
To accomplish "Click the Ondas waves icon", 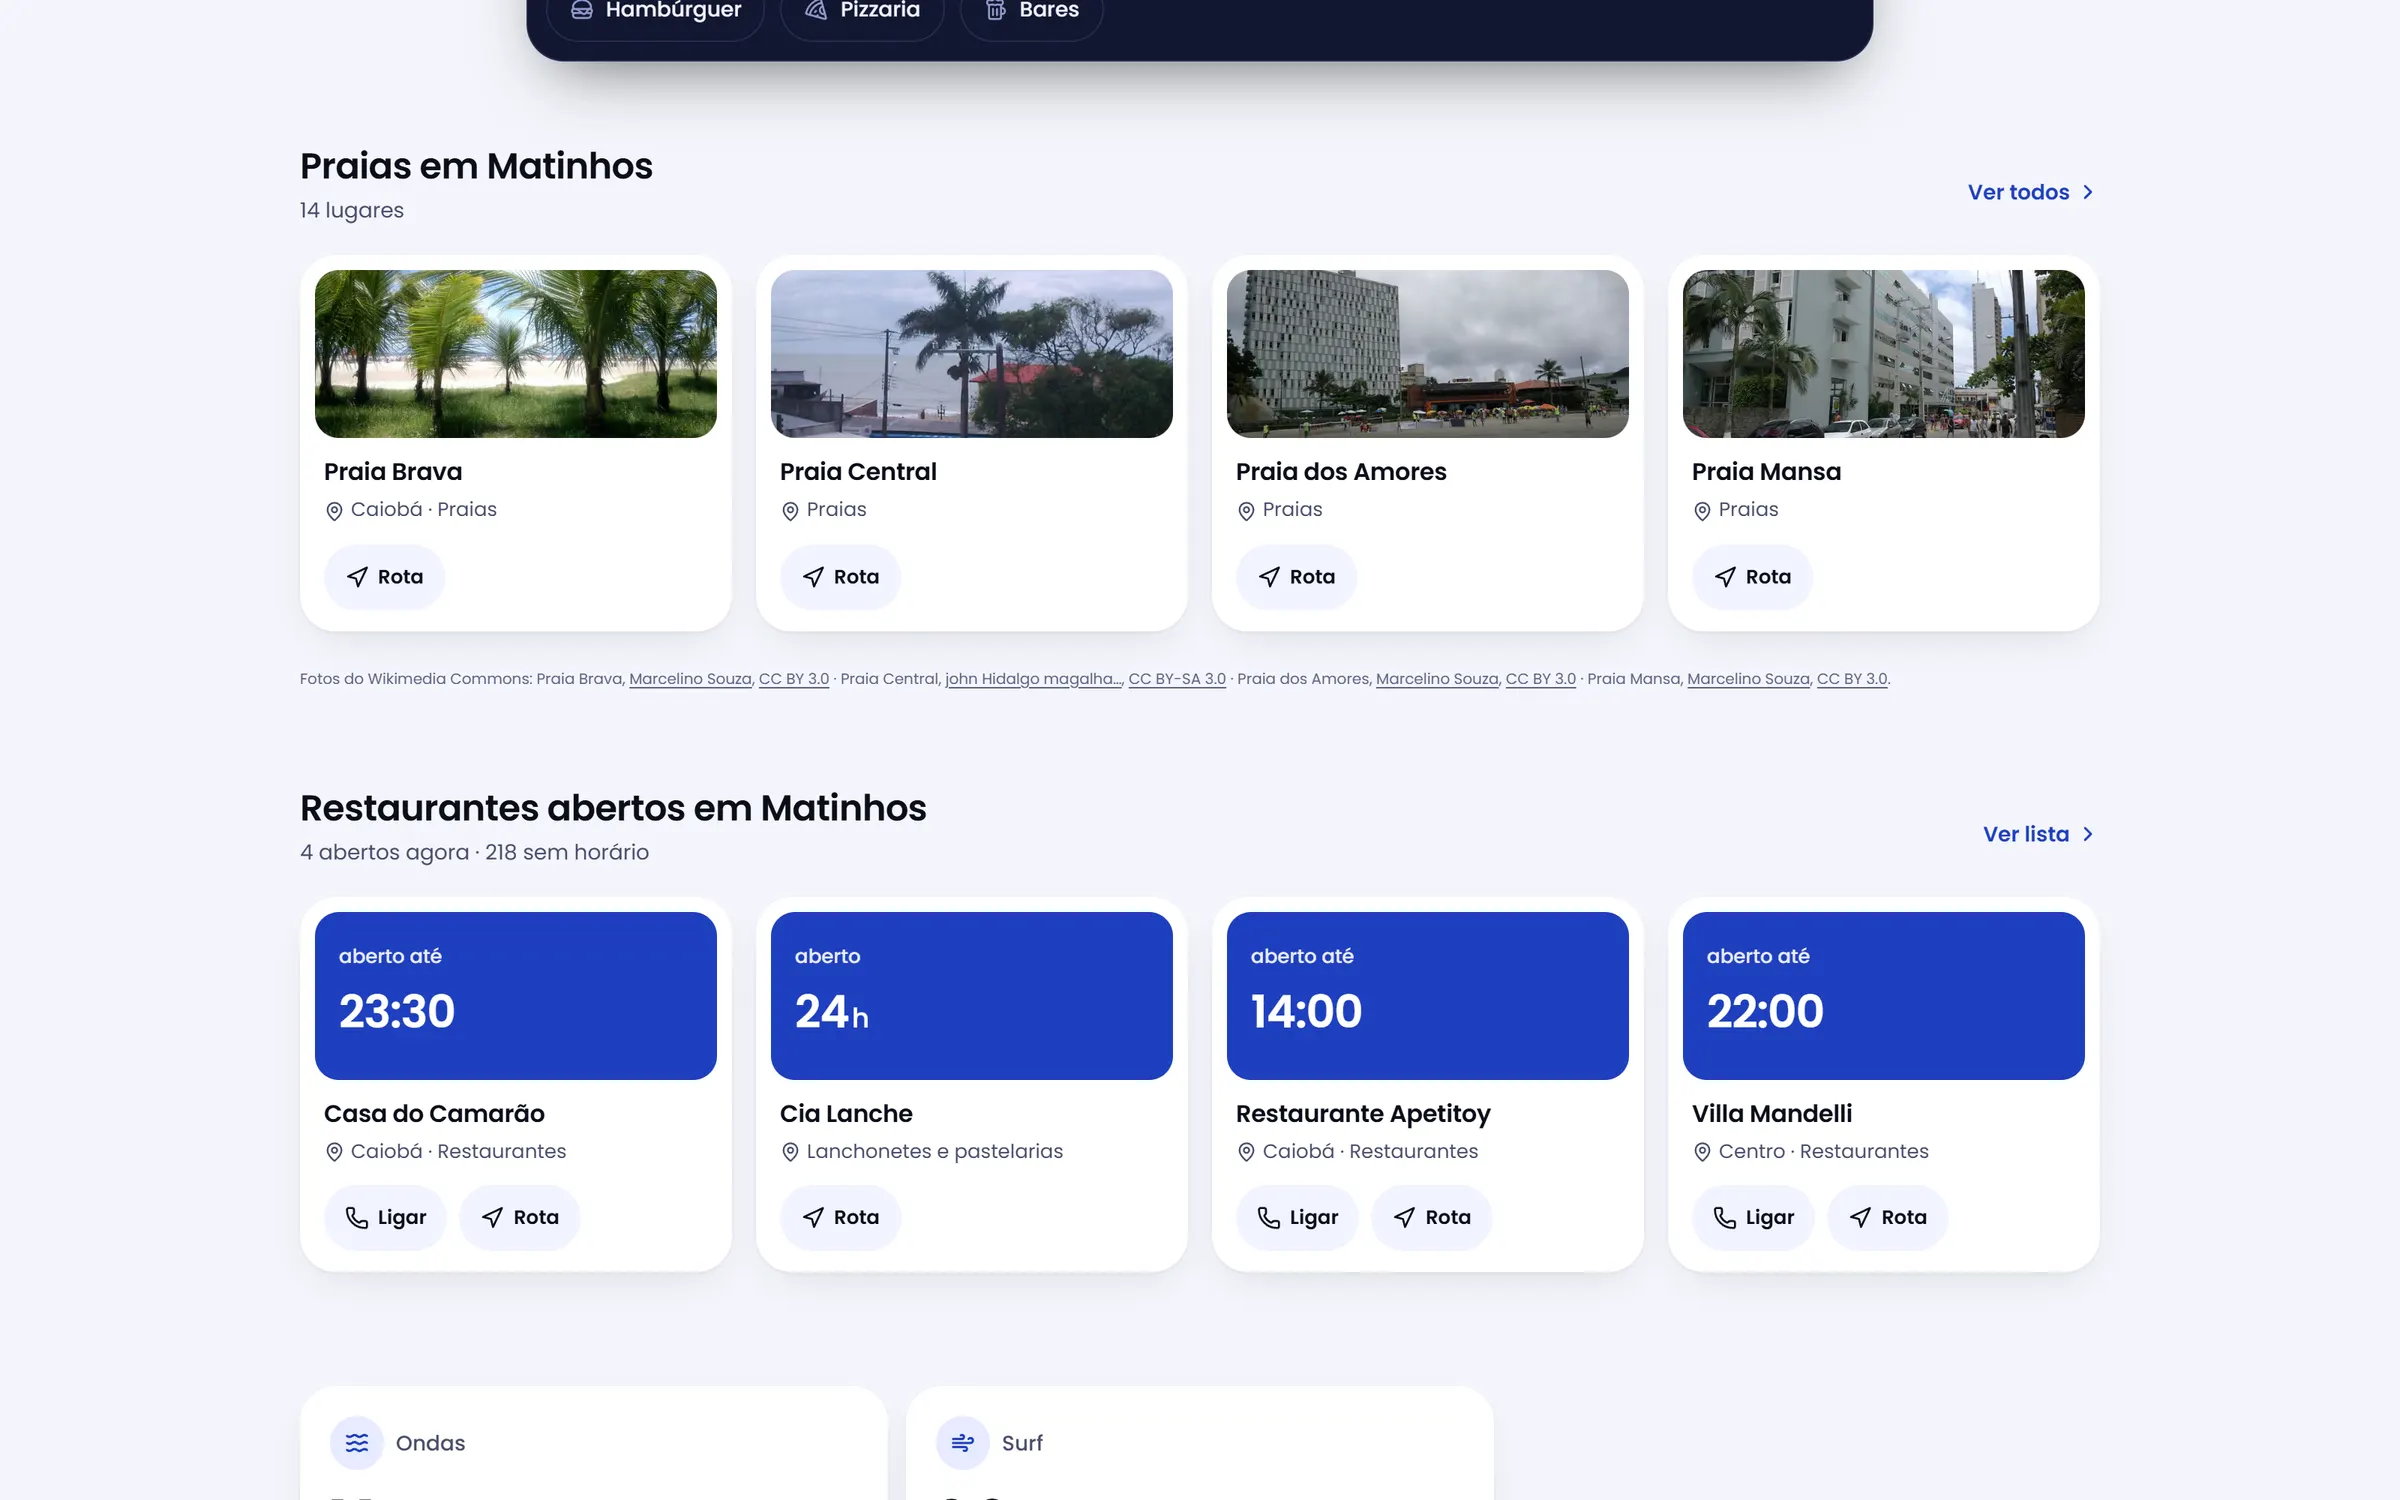I will tap(357, 1443).
